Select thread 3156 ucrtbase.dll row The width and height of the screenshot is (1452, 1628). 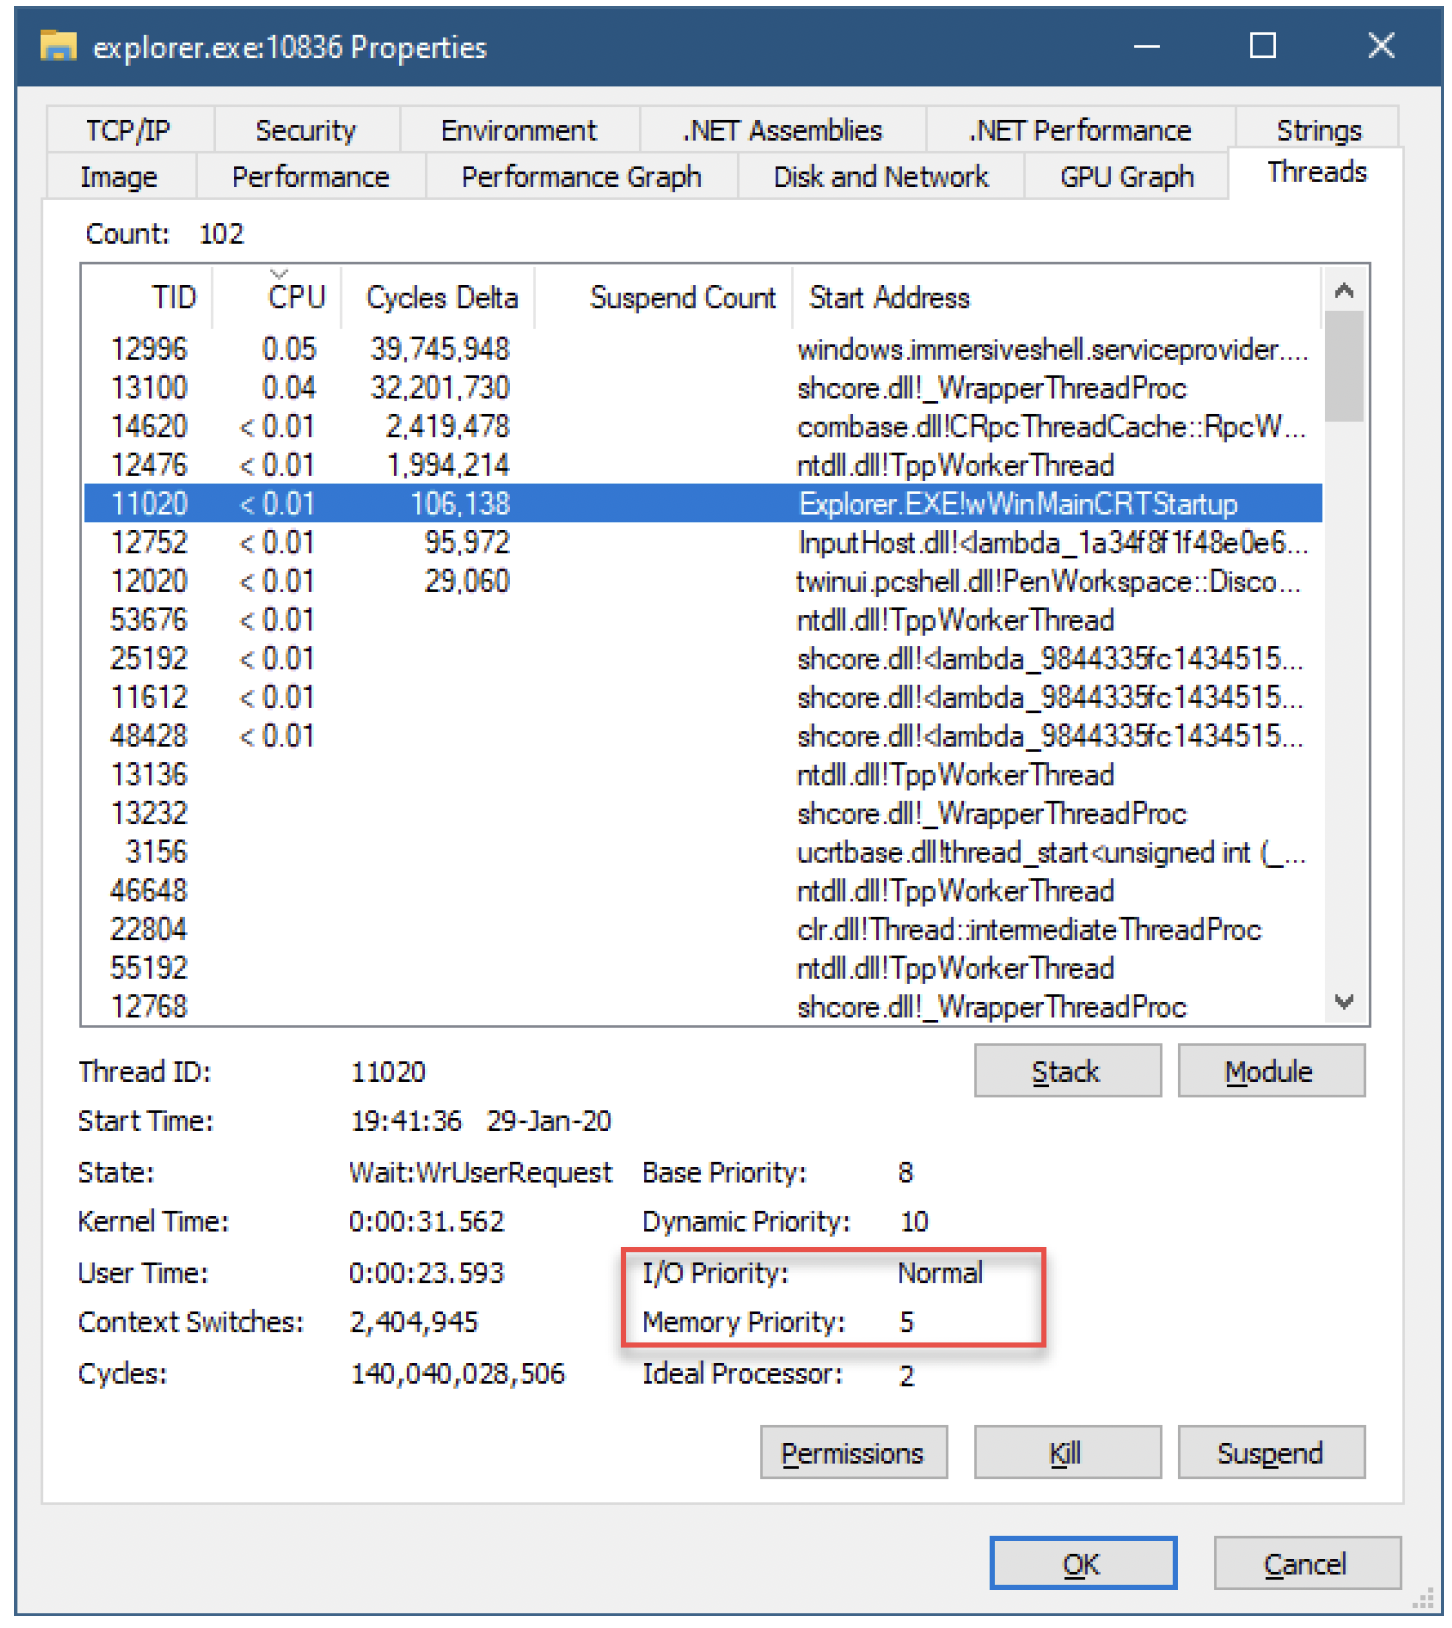(x=703, y=852)
